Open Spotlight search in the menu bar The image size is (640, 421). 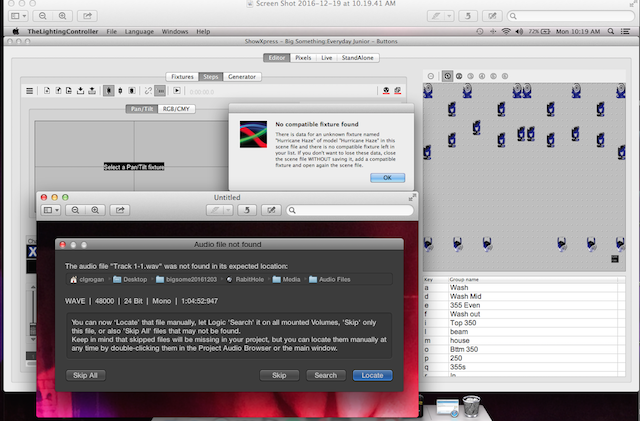[x=611, y=31]
